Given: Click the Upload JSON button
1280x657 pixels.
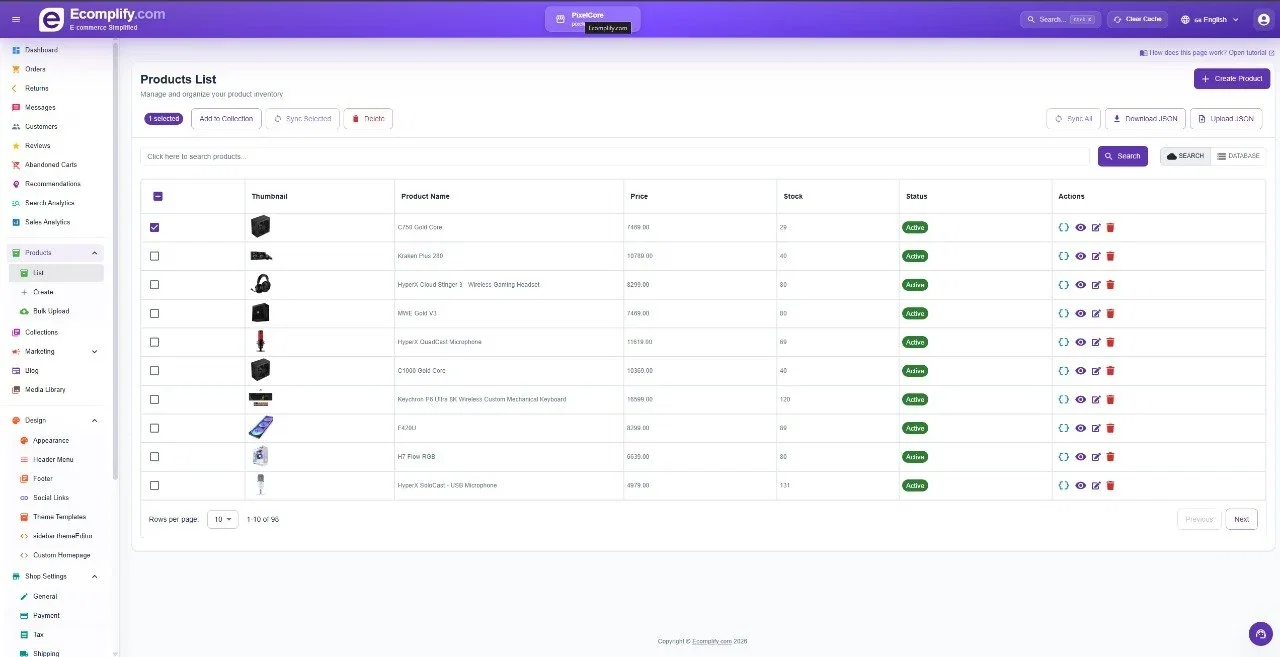Looking at the screenshot, I should 1226,119.
